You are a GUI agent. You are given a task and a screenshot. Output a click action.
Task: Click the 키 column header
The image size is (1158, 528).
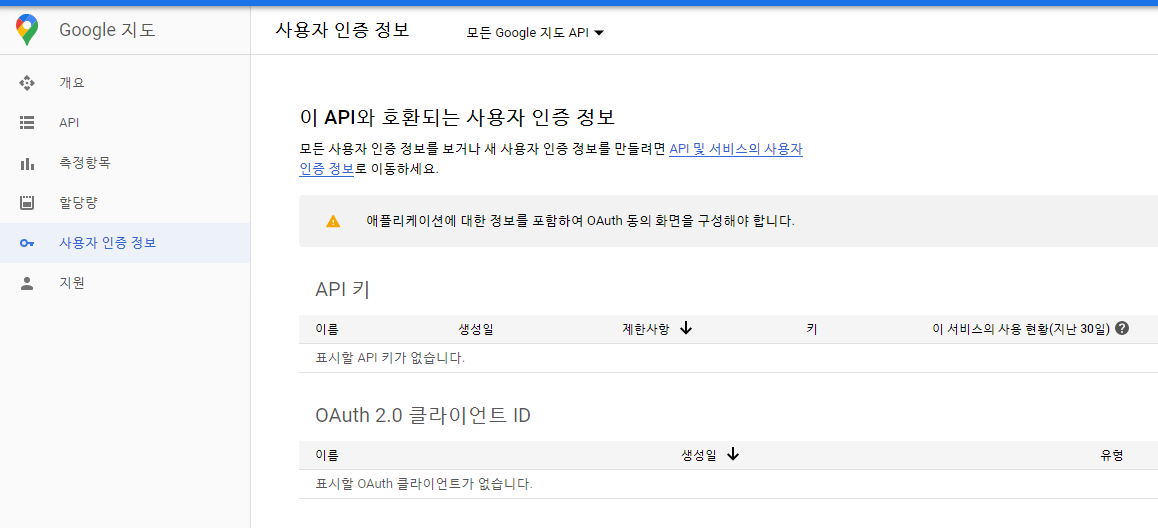tap(812, 329)
